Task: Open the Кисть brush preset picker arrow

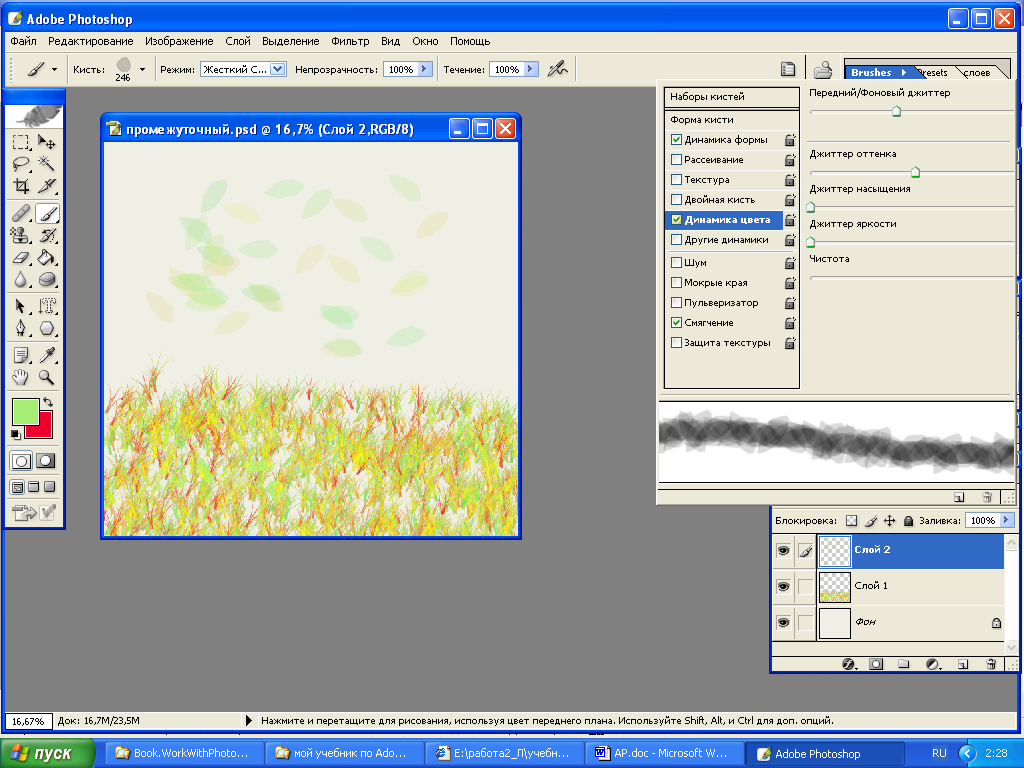Action: click(x=142, y=70)
